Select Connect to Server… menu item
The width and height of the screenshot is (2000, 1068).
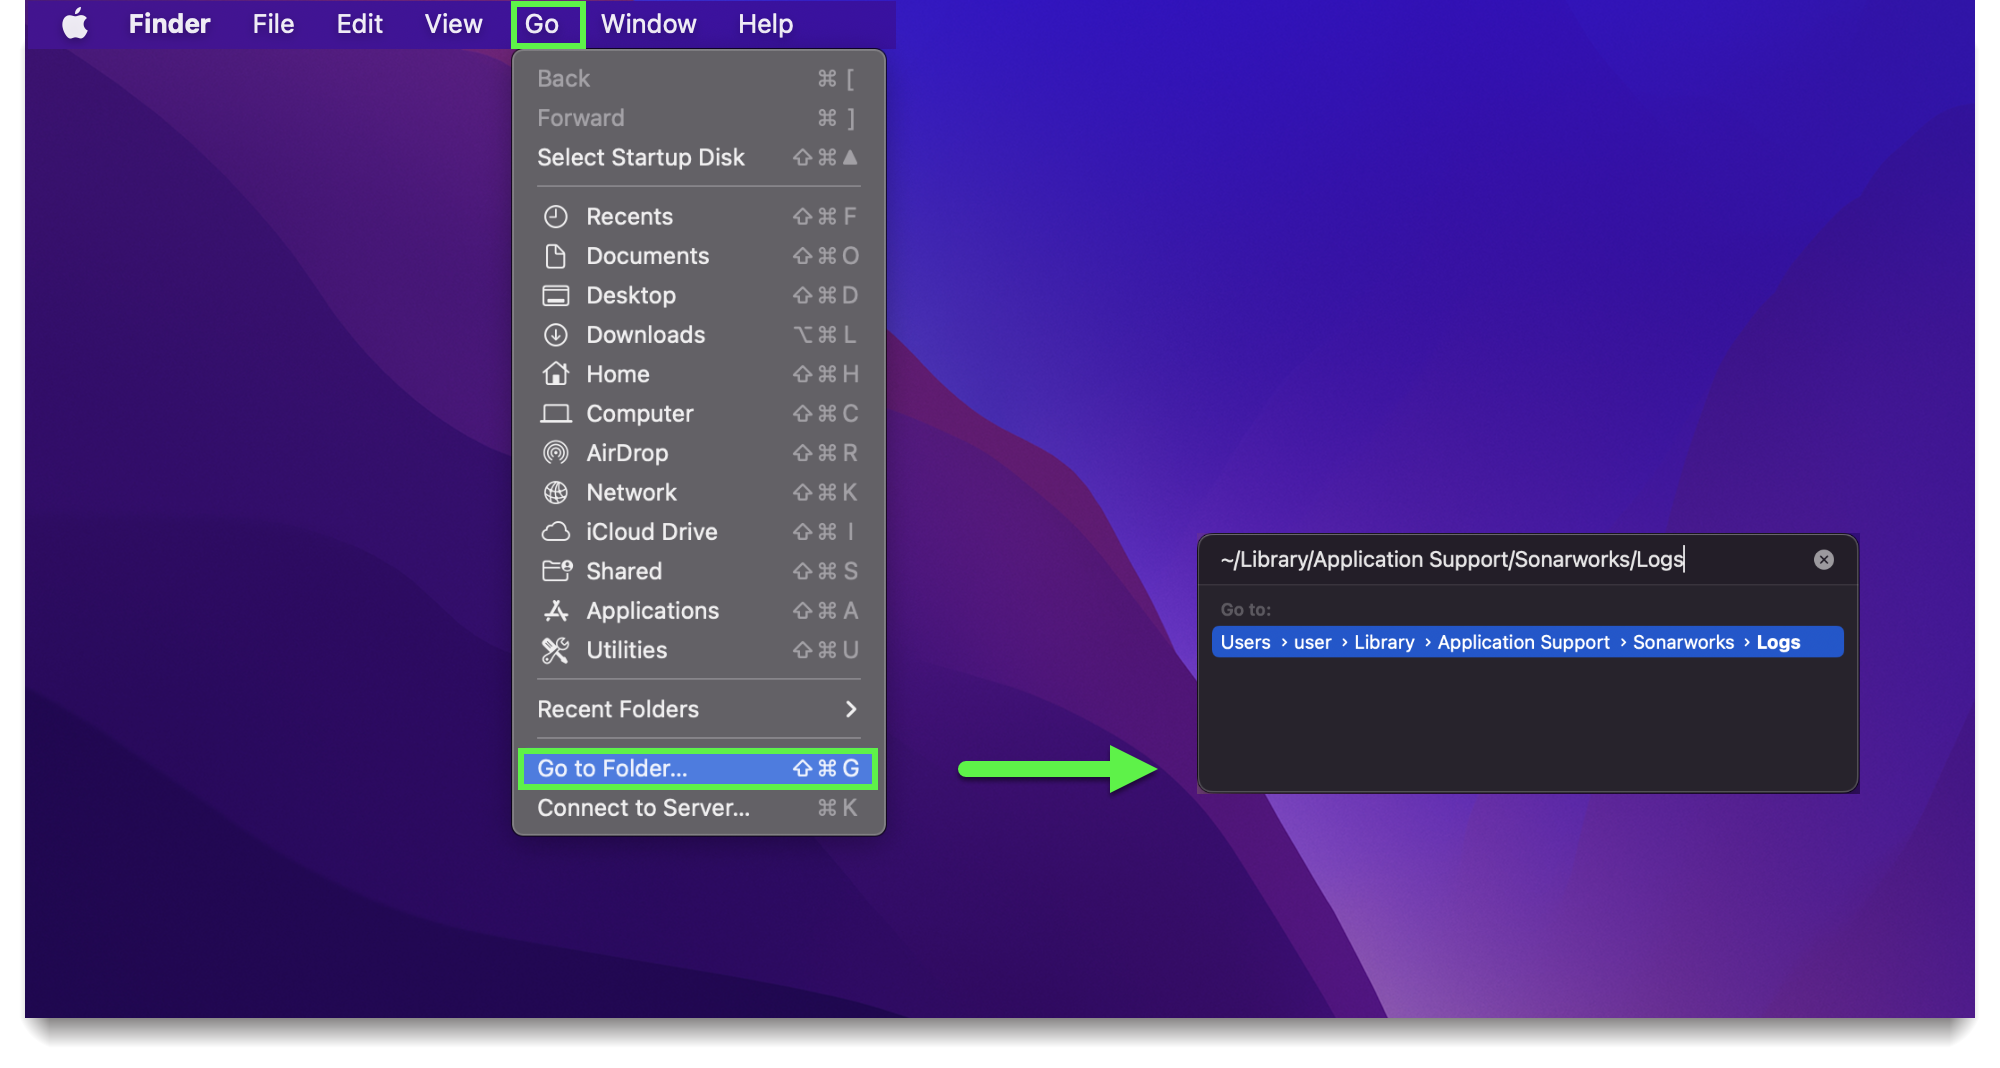(x=698, y=808)
